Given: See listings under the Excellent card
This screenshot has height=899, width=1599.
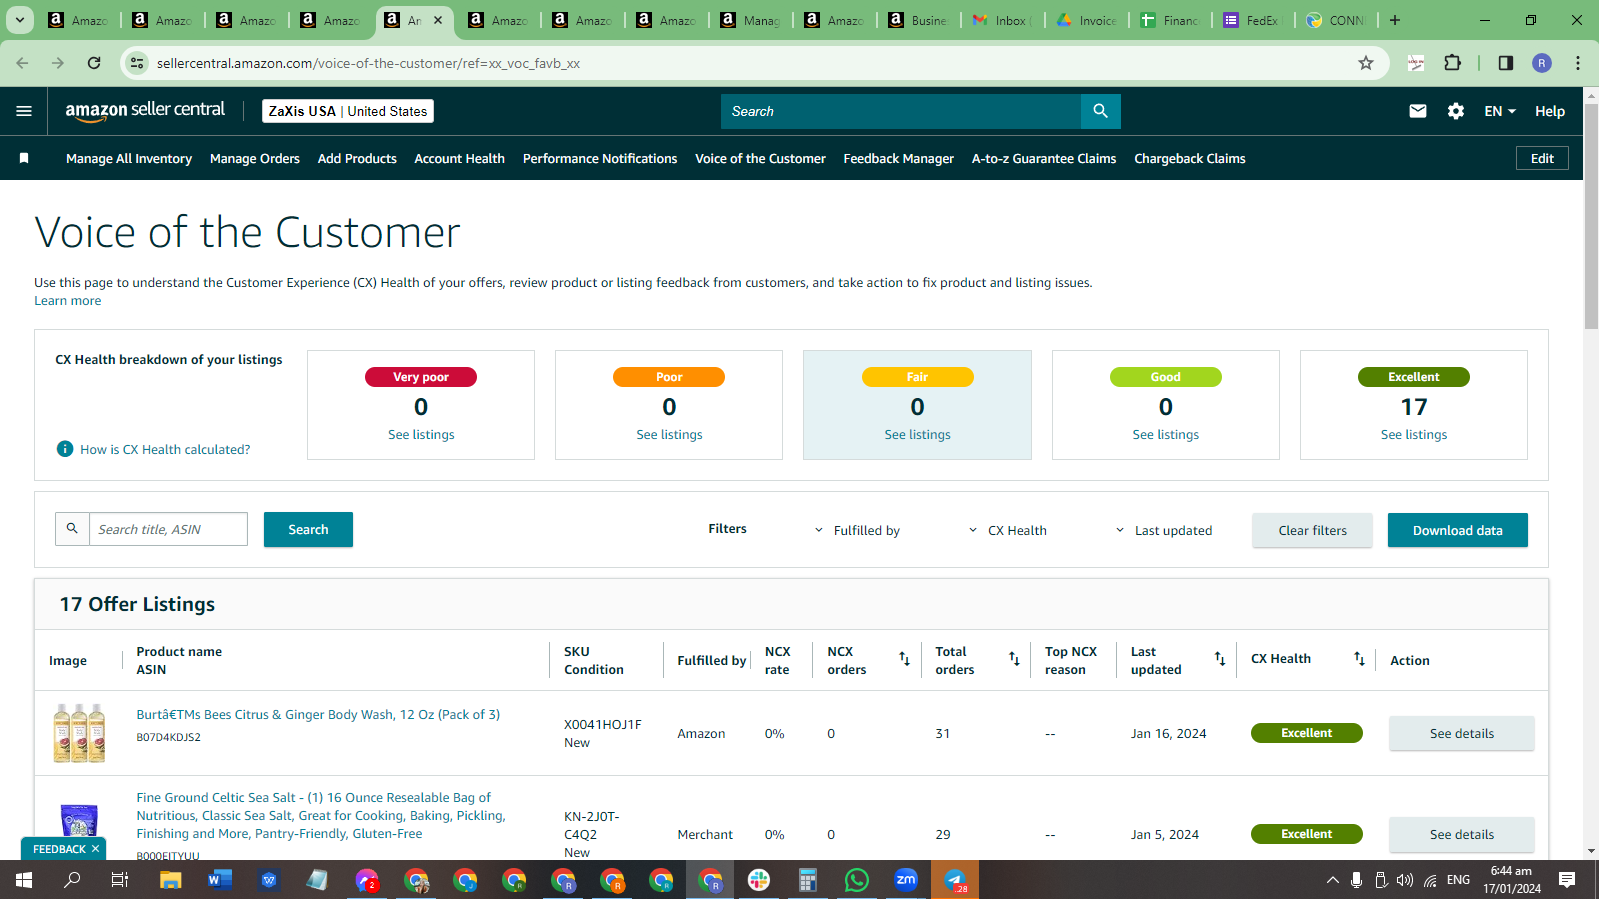Looking at the screenshot, I should point(1414,434).
